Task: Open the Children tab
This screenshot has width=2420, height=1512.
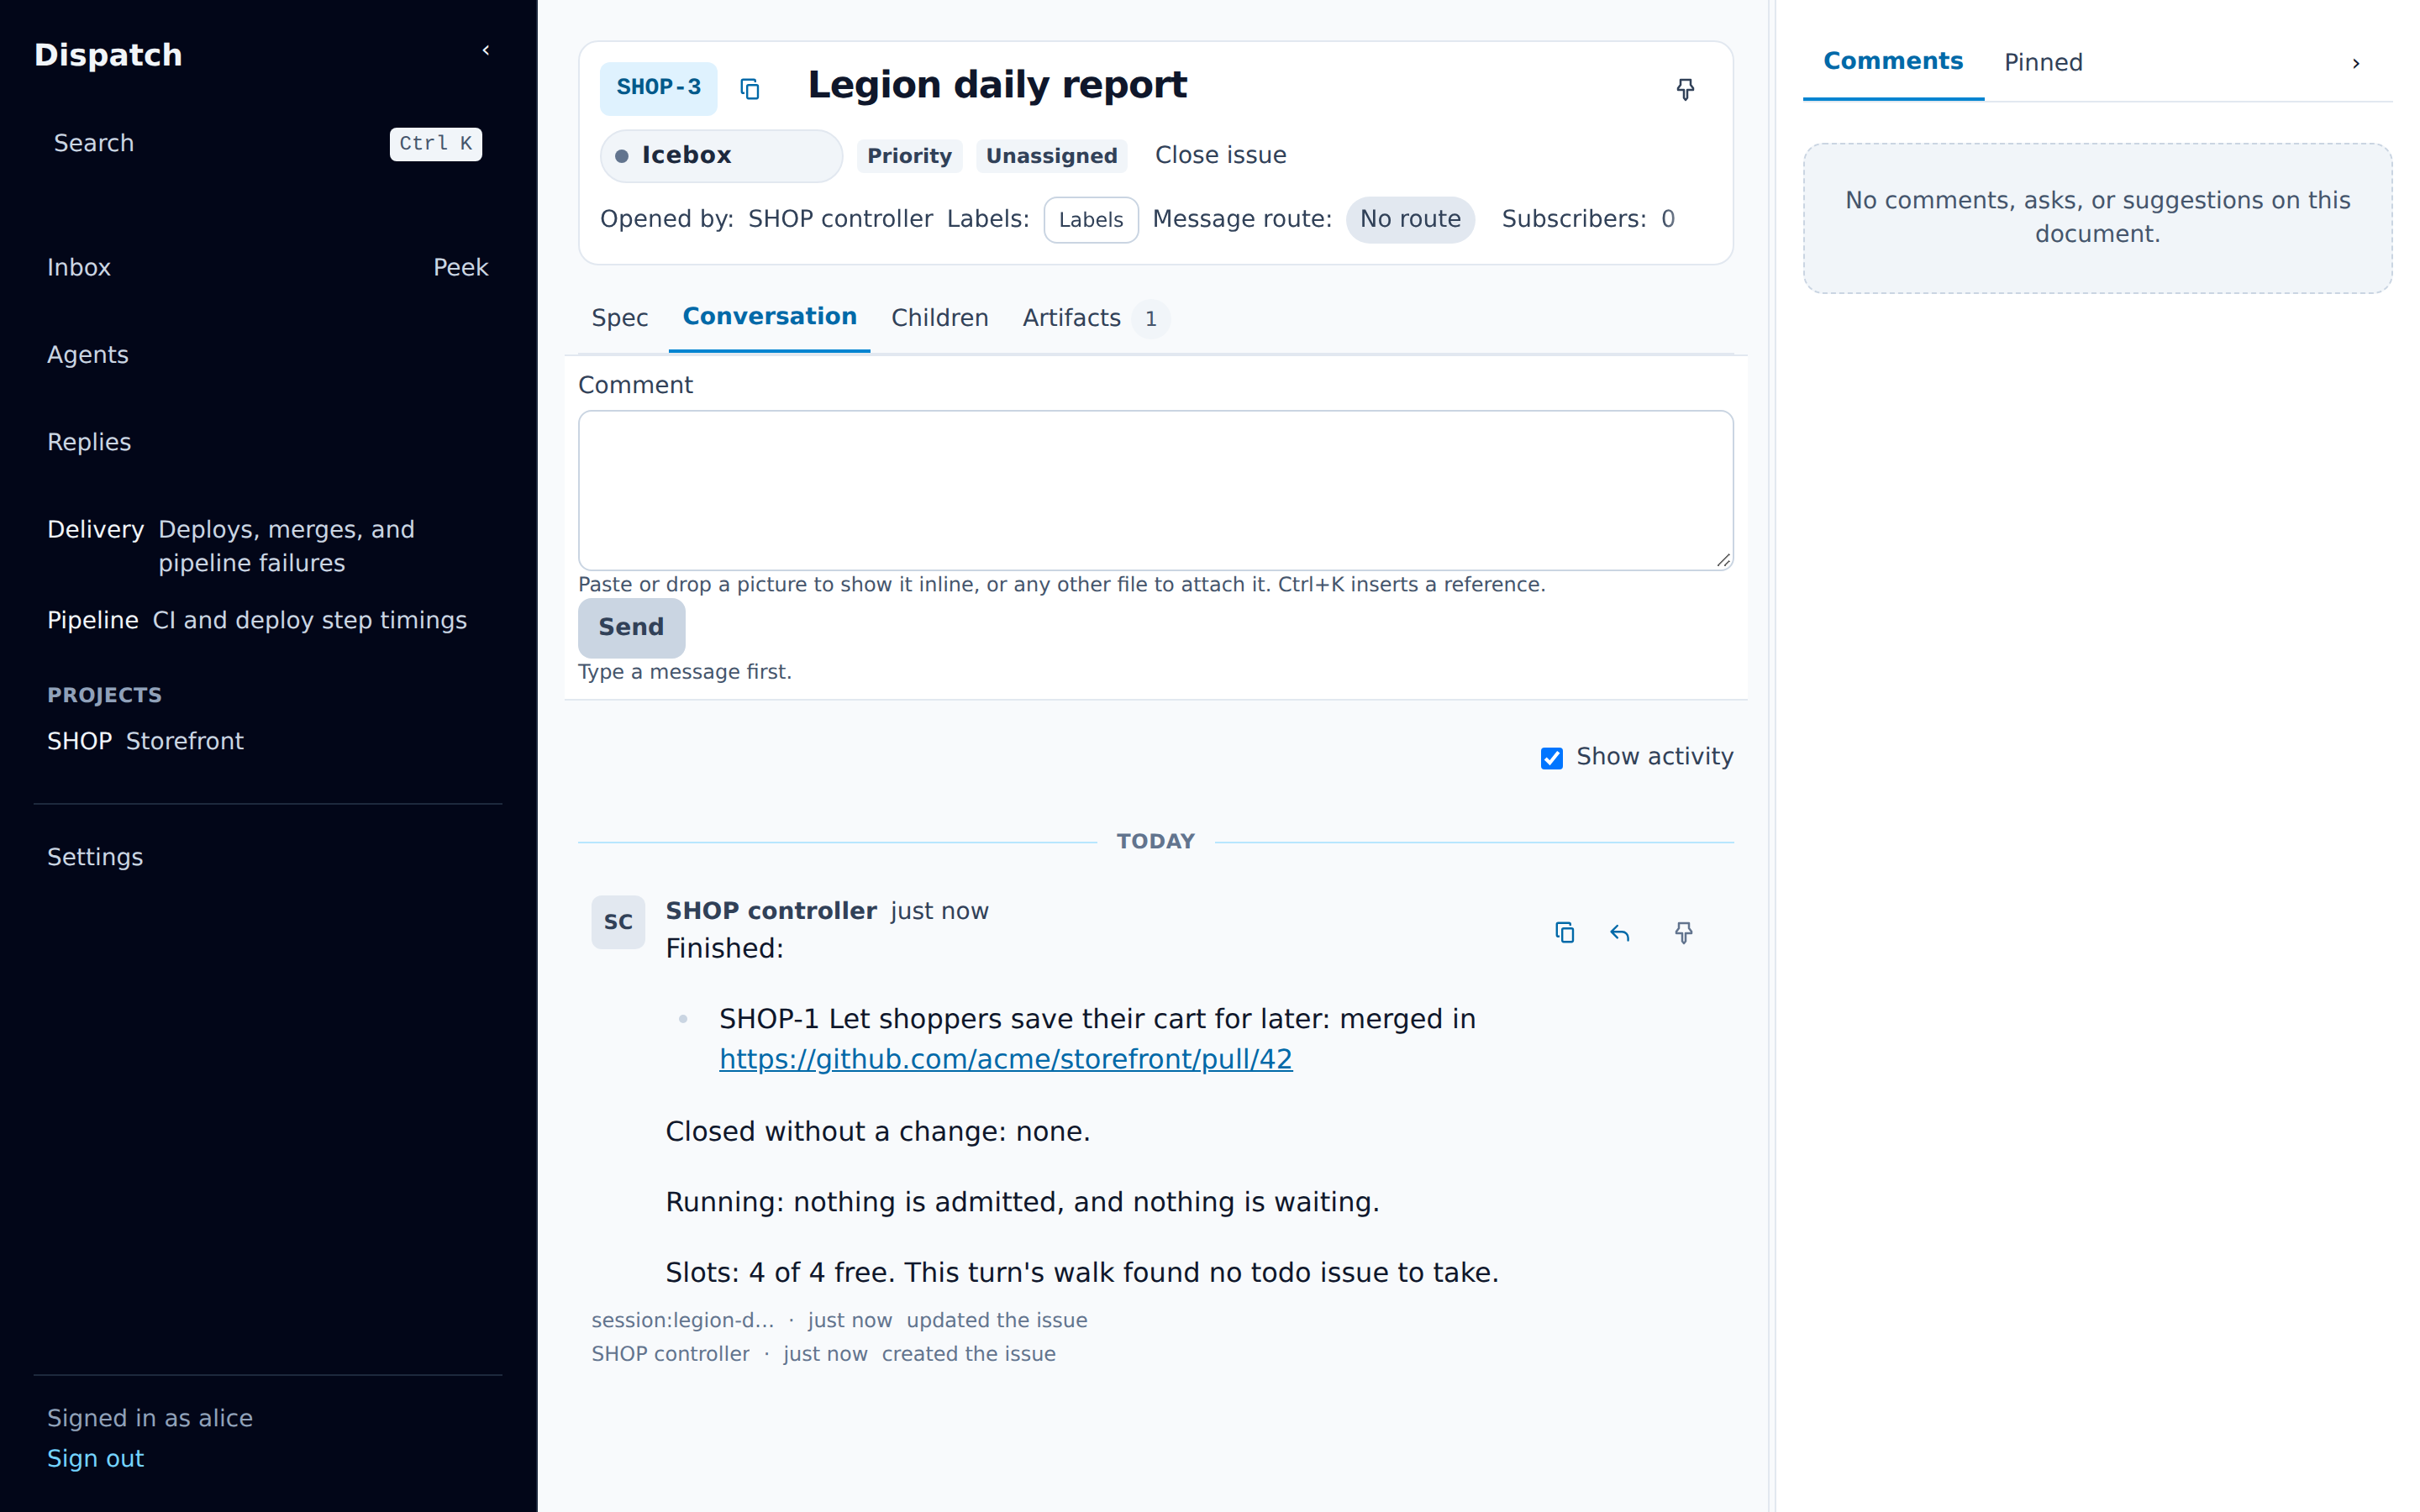Action: [940, 318]
